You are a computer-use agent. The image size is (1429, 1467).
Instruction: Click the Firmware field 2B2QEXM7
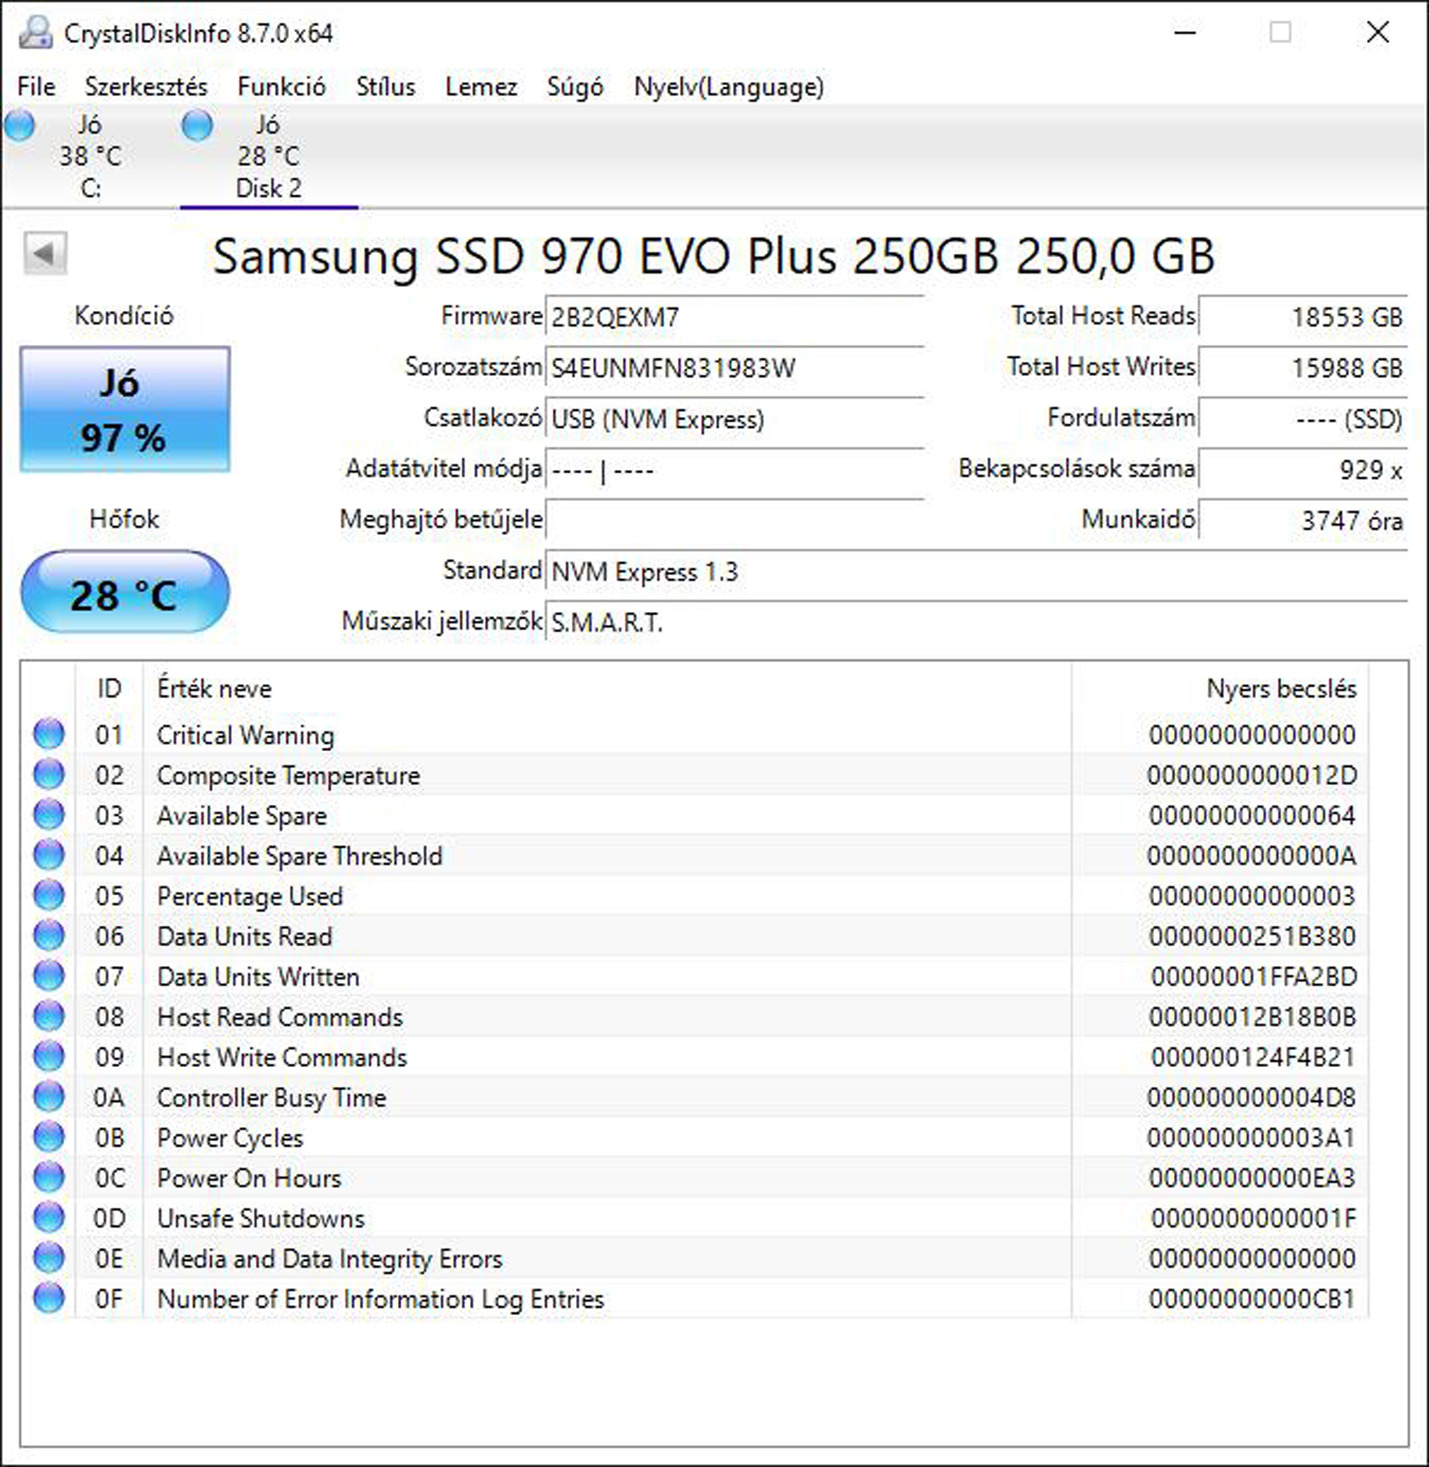tap(734, 318)
